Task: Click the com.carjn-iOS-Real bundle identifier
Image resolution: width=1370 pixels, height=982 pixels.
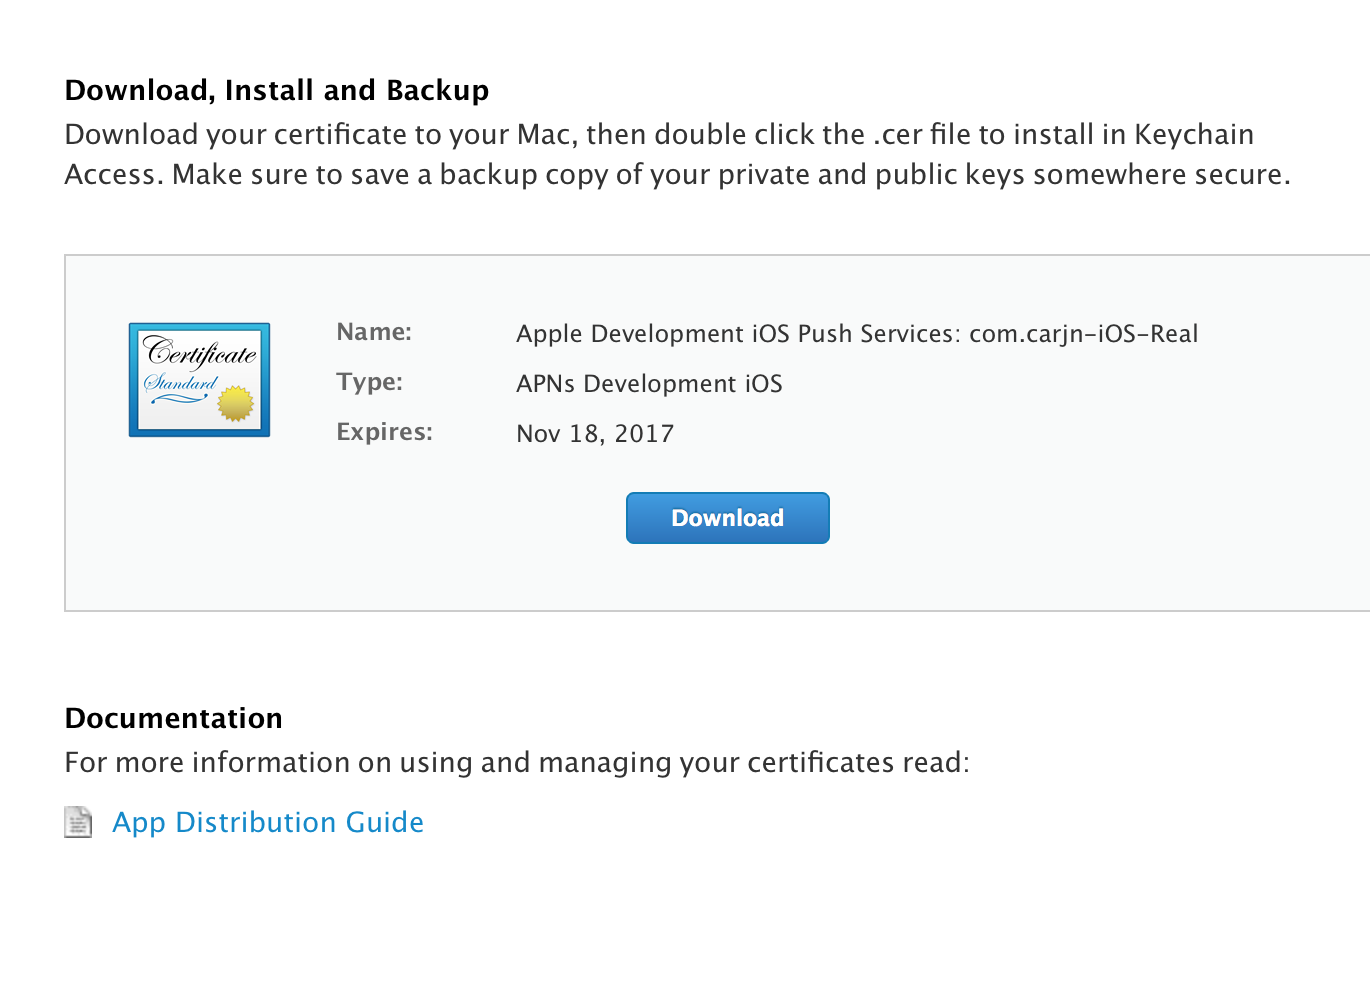Action: coord(1083,334)
